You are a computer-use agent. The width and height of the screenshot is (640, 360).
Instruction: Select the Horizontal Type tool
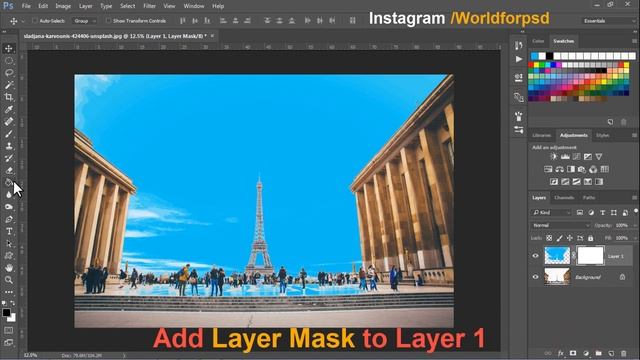[x=9, y=231]
